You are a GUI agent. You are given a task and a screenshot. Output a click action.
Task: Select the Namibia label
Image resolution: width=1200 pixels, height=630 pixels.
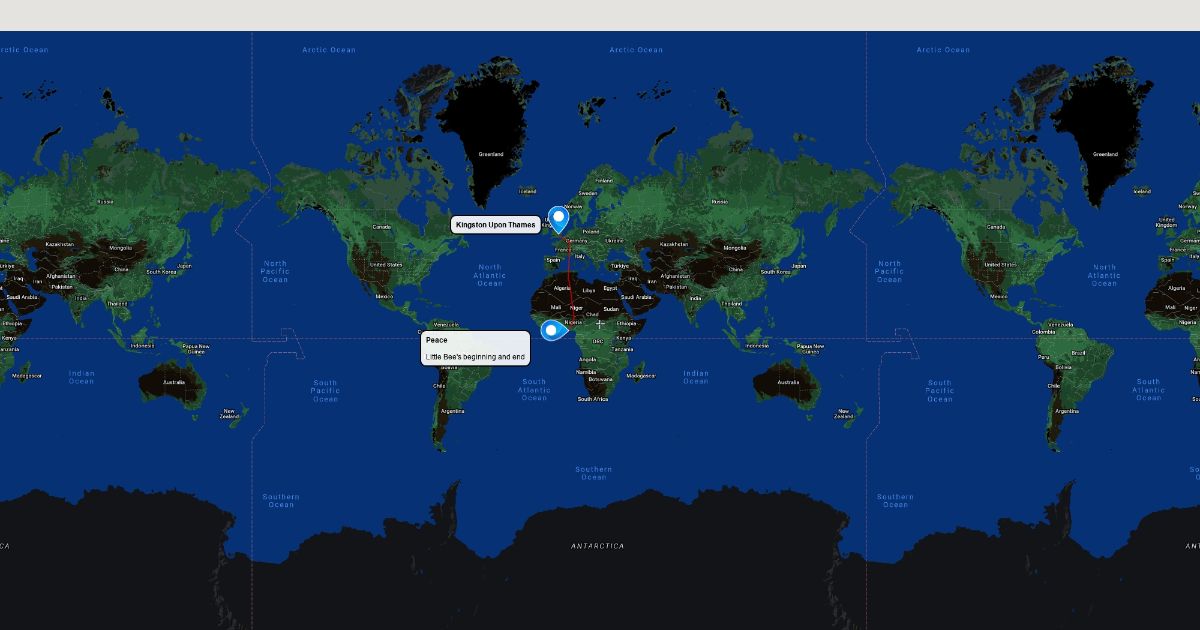point(586,372)
